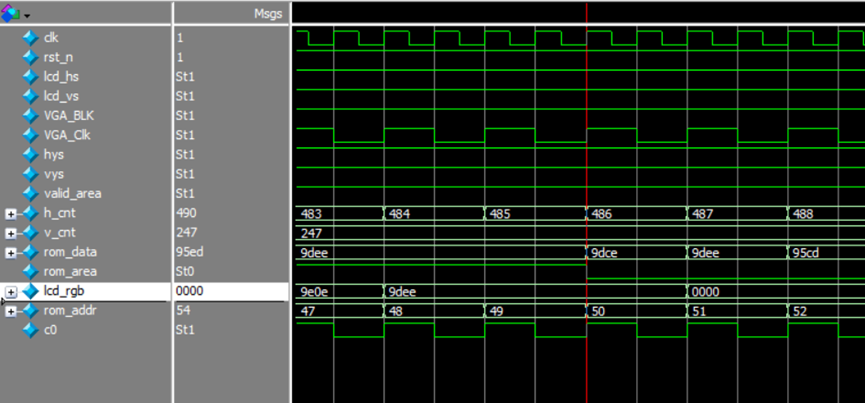
Task: Click the rom_area value St0
Action: (x=185, y=272)
